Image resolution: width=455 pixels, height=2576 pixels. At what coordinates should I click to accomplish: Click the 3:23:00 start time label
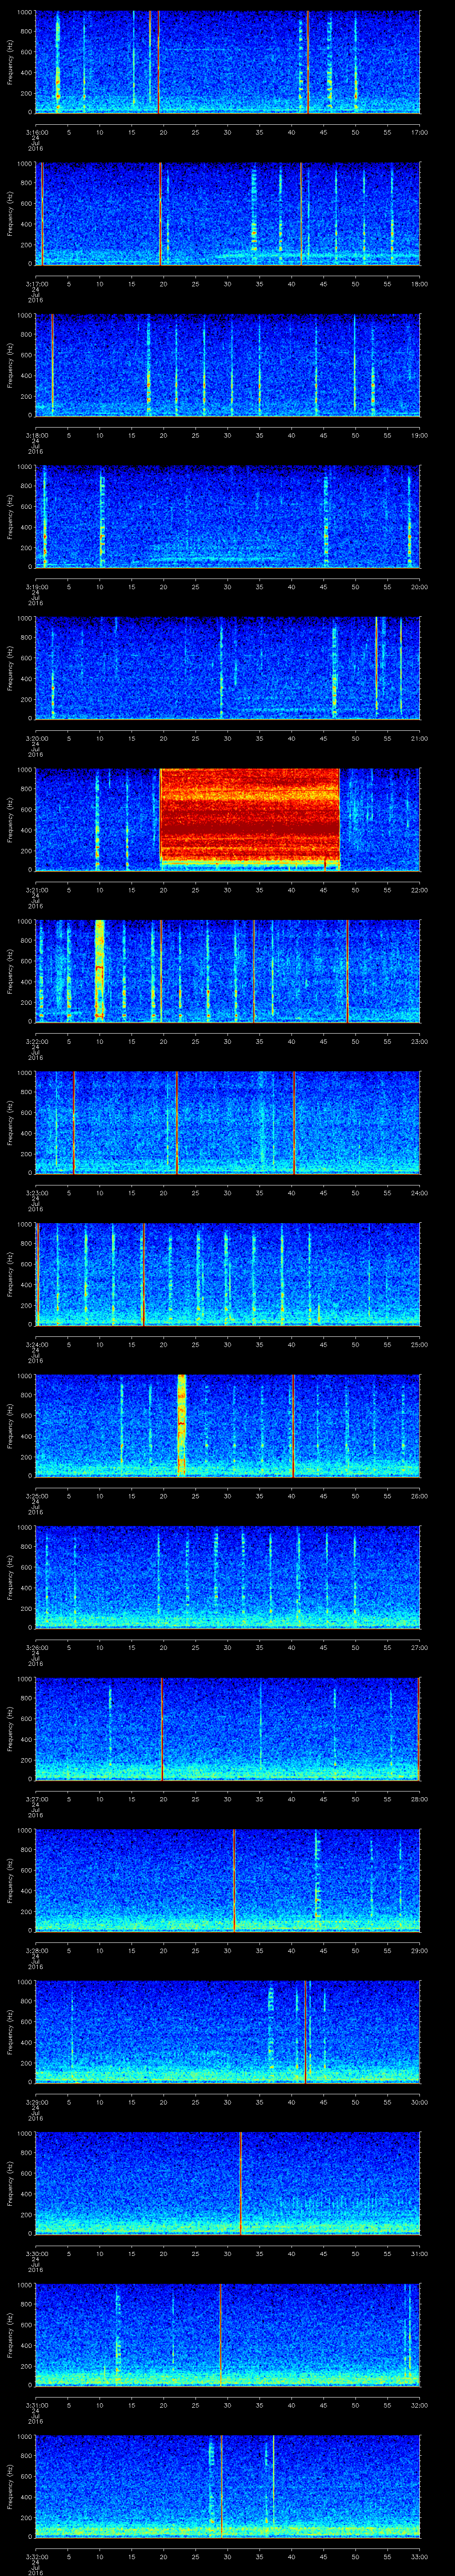tap(37, 1193)
